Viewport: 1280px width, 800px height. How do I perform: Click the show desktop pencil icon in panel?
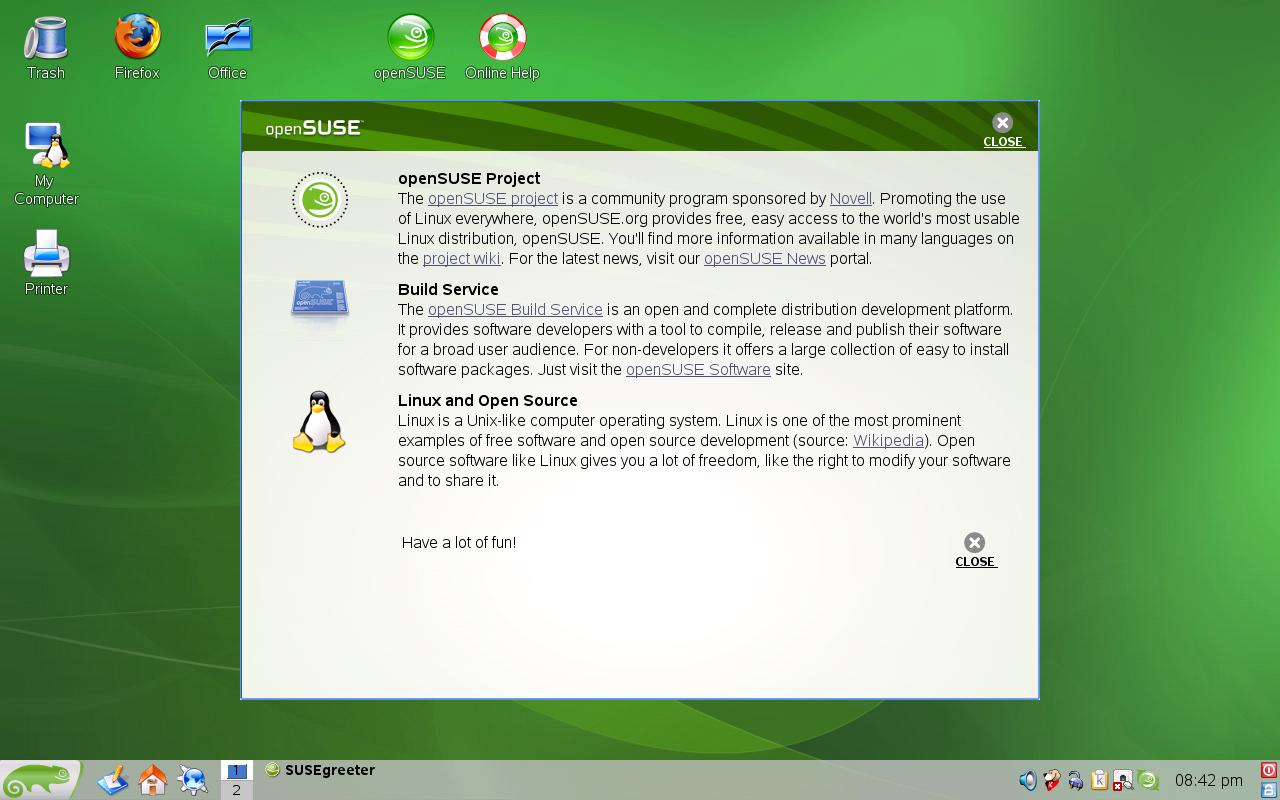point(113,780)
